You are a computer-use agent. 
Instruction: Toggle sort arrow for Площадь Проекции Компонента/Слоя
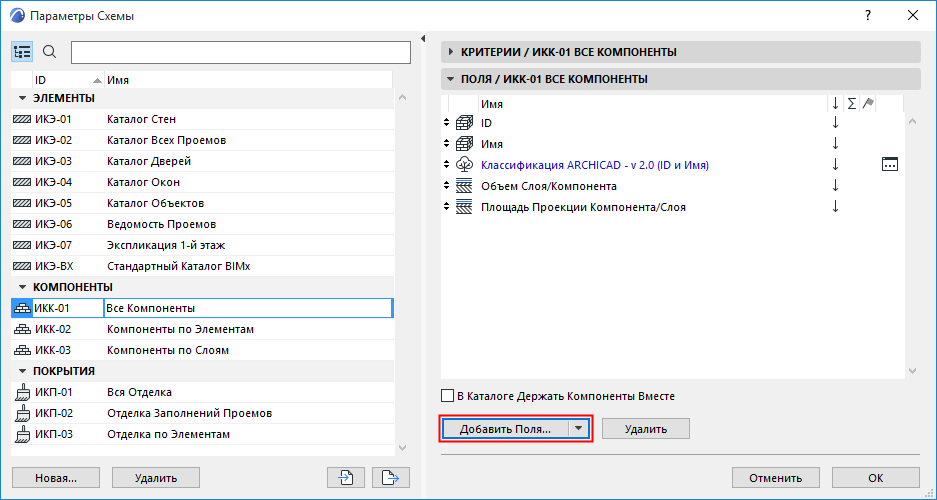point(835,207)
